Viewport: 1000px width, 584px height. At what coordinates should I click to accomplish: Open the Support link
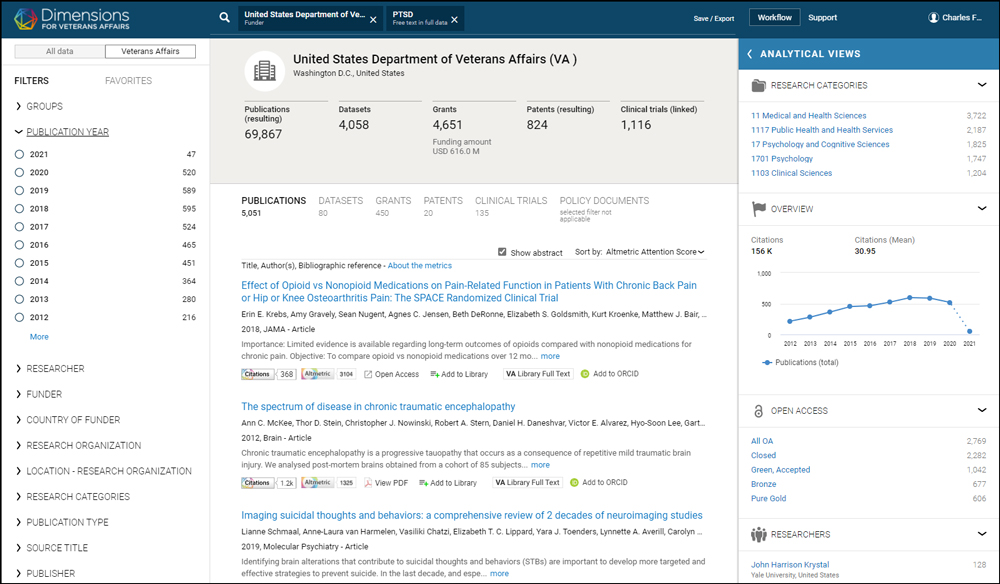coord(823,18)
